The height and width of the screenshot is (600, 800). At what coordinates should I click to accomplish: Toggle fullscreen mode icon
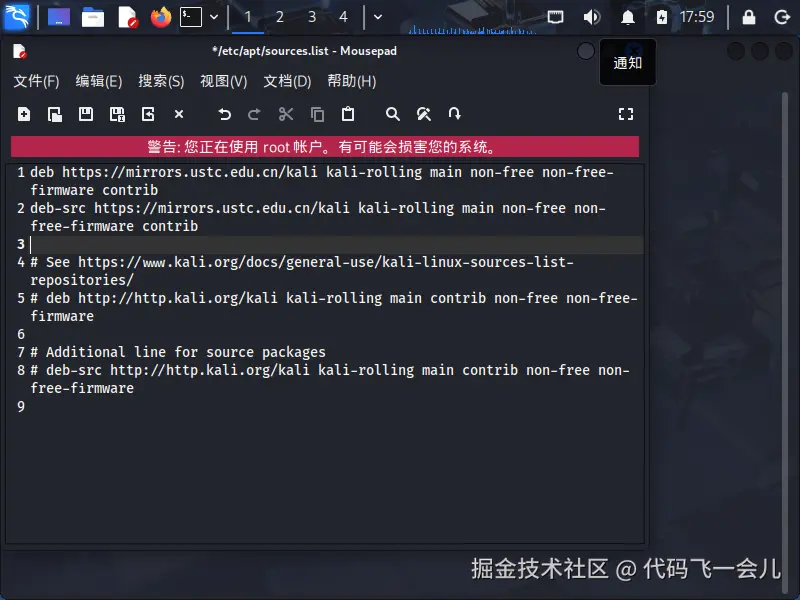[x=626, y=114]
